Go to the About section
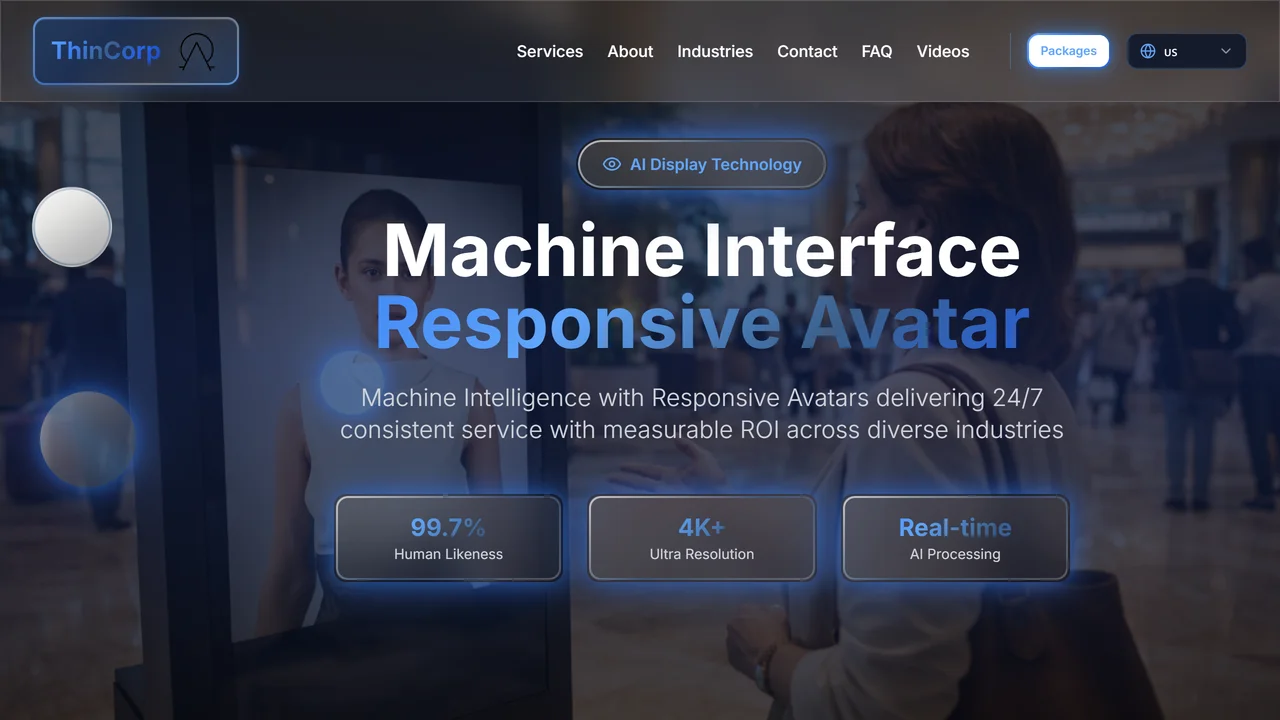This screenshot has width=1280, height=720. pos(630,51)
